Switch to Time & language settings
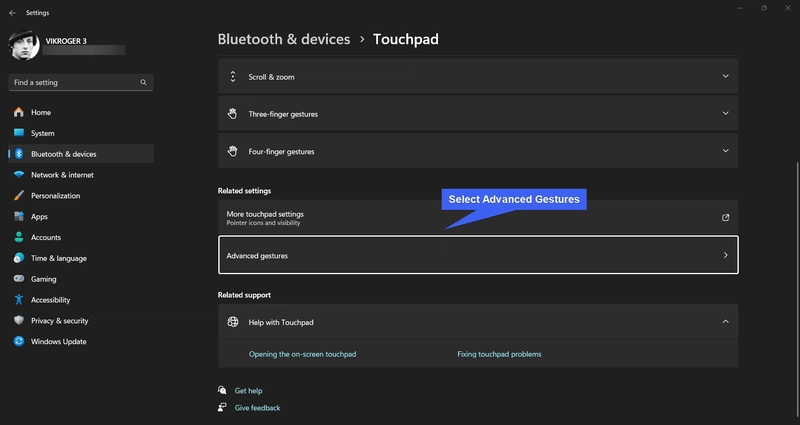800x425 pixels. (58, 258)
